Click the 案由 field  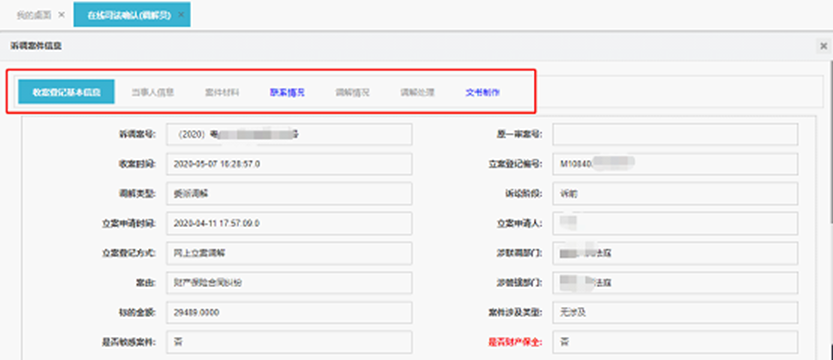[x=289, y=283]
